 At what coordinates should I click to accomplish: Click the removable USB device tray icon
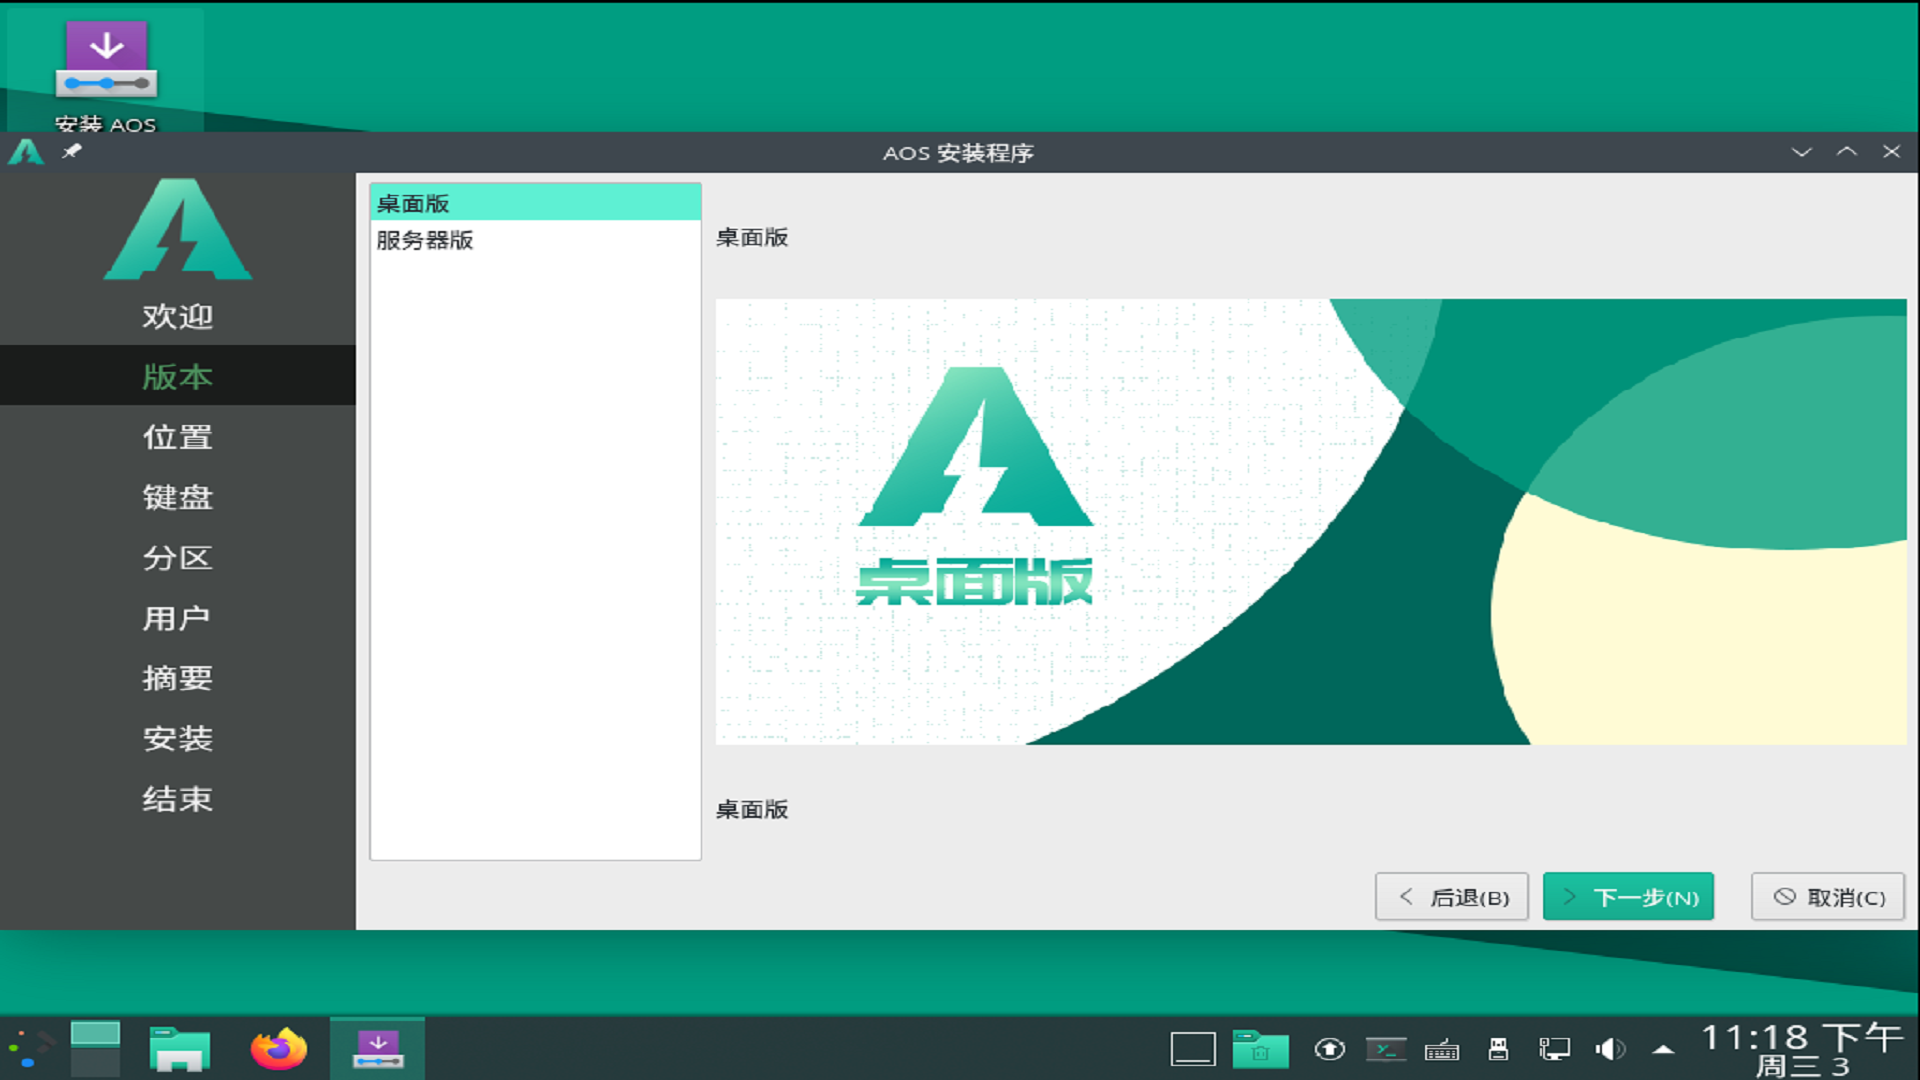tap(1498, 1049)
